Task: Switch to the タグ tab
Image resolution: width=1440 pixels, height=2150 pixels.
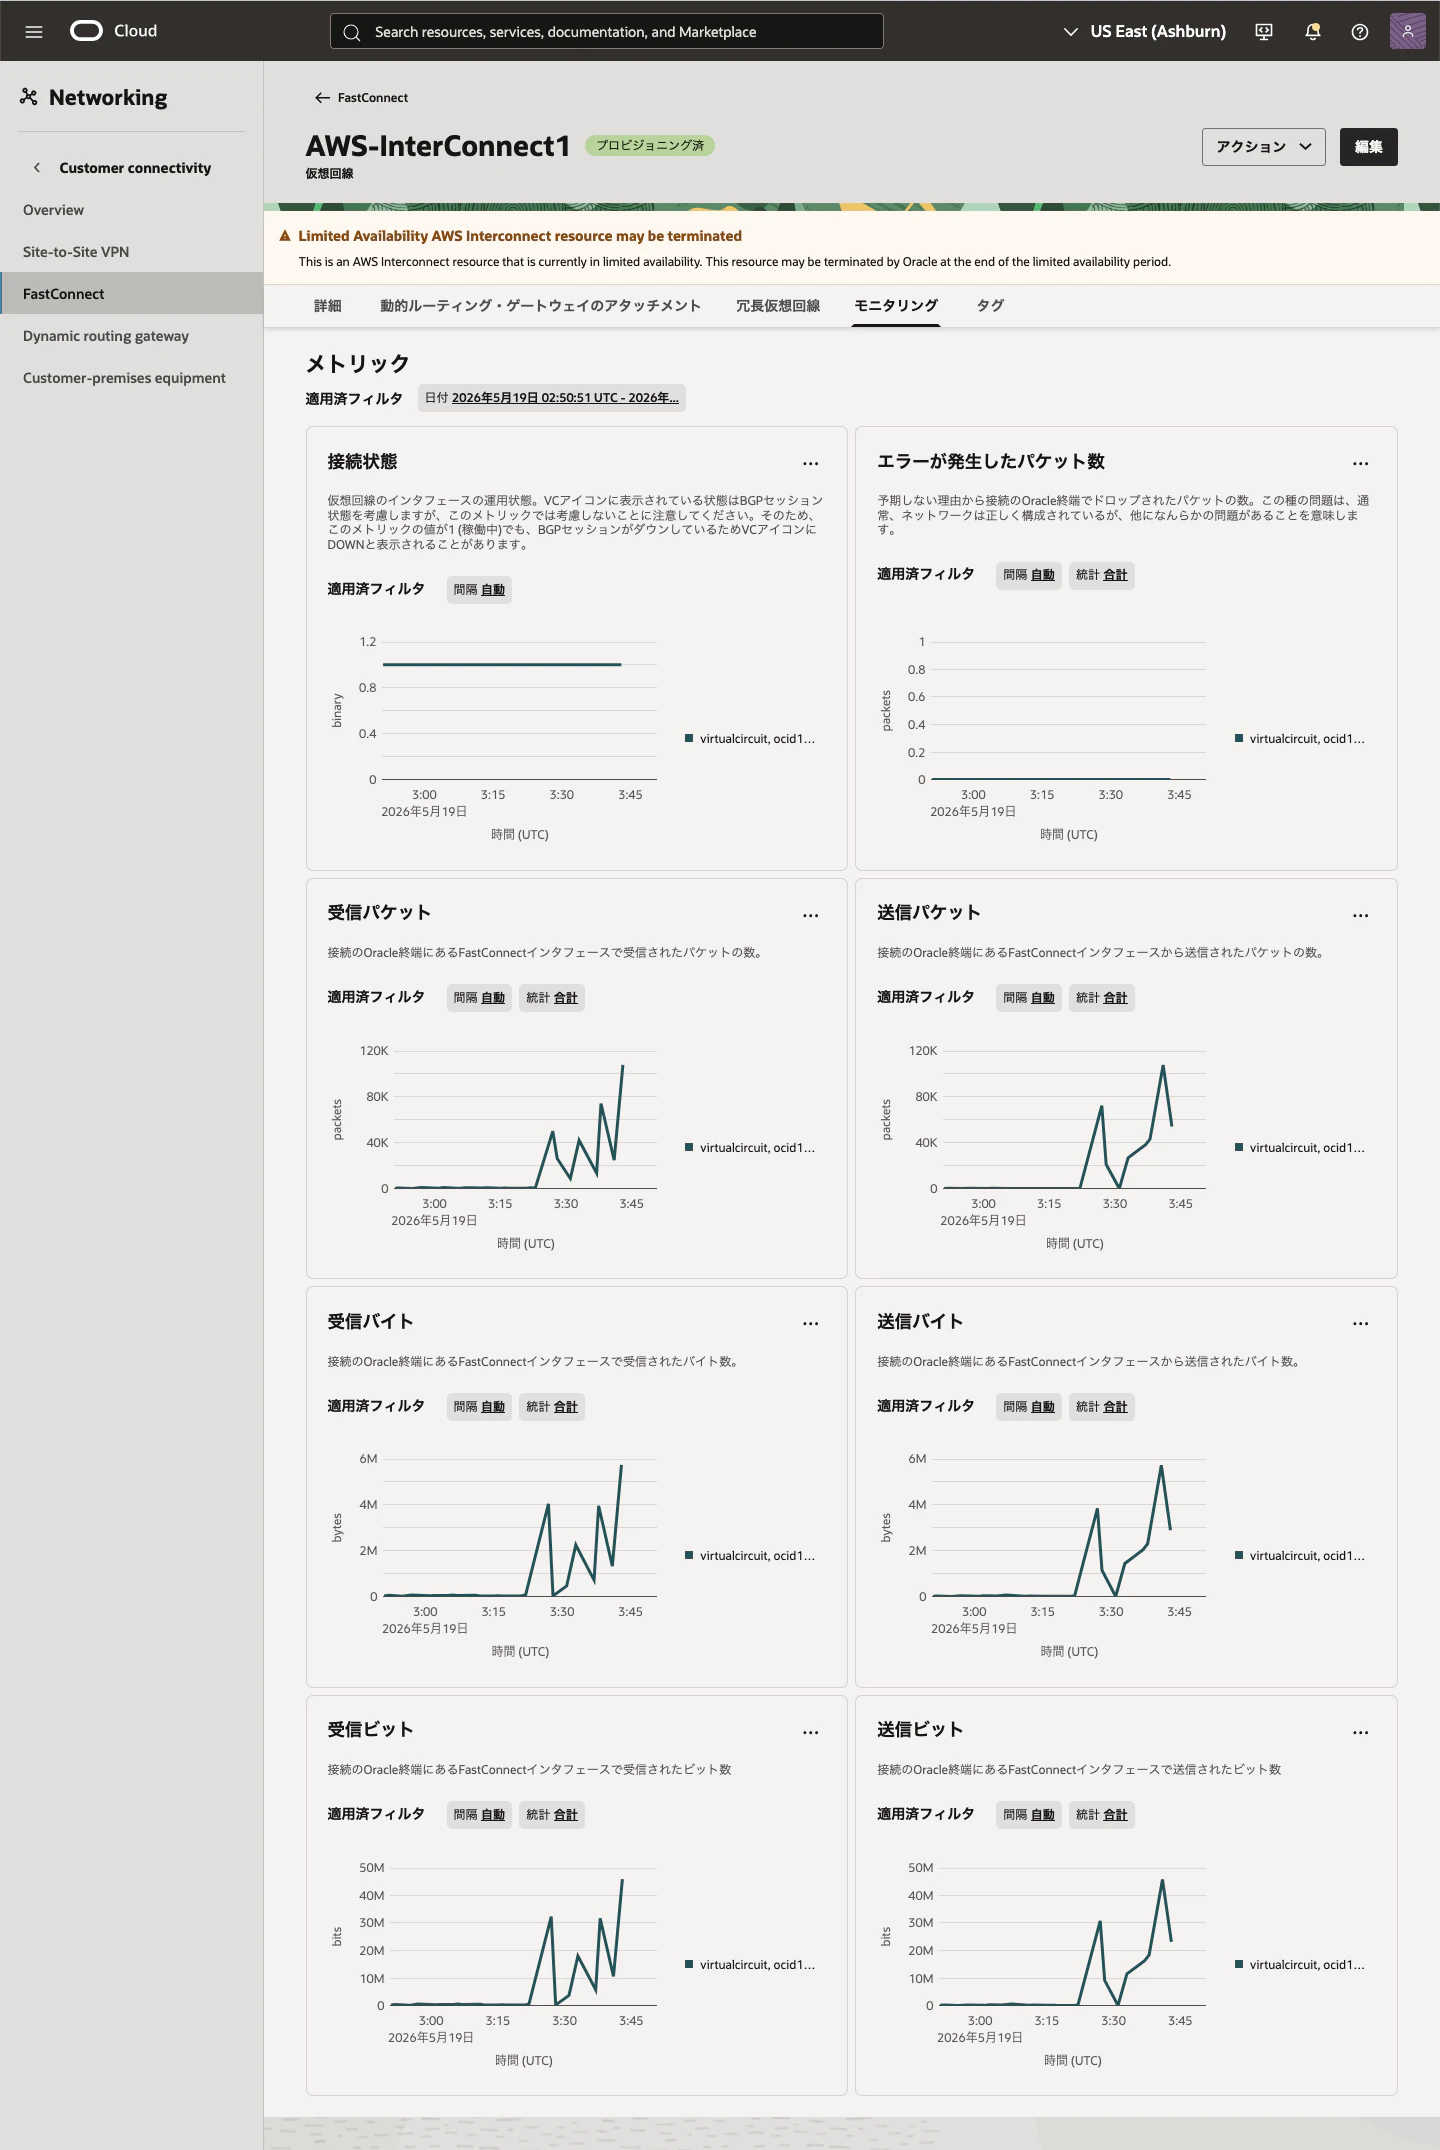Action: (990, 306)
